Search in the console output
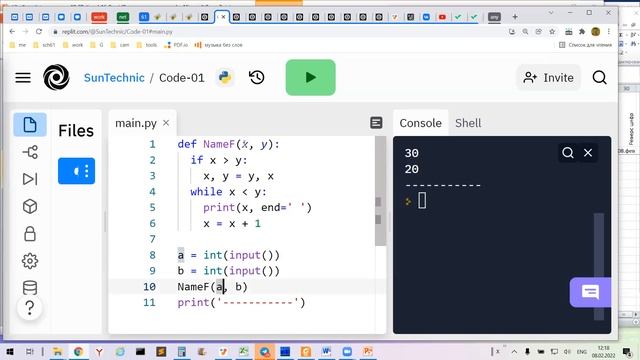Viewport: 640px width, 360px height. pyautogui.click(x=568, y=153)
